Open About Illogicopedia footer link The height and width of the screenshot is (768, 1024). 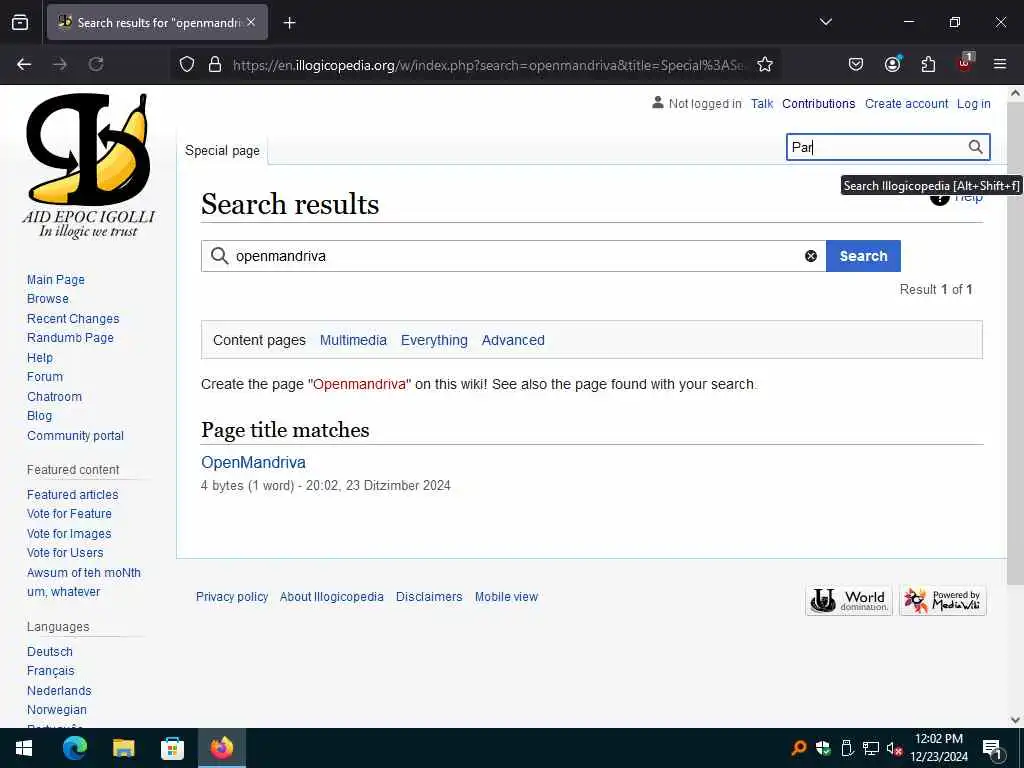pos(331,597)
